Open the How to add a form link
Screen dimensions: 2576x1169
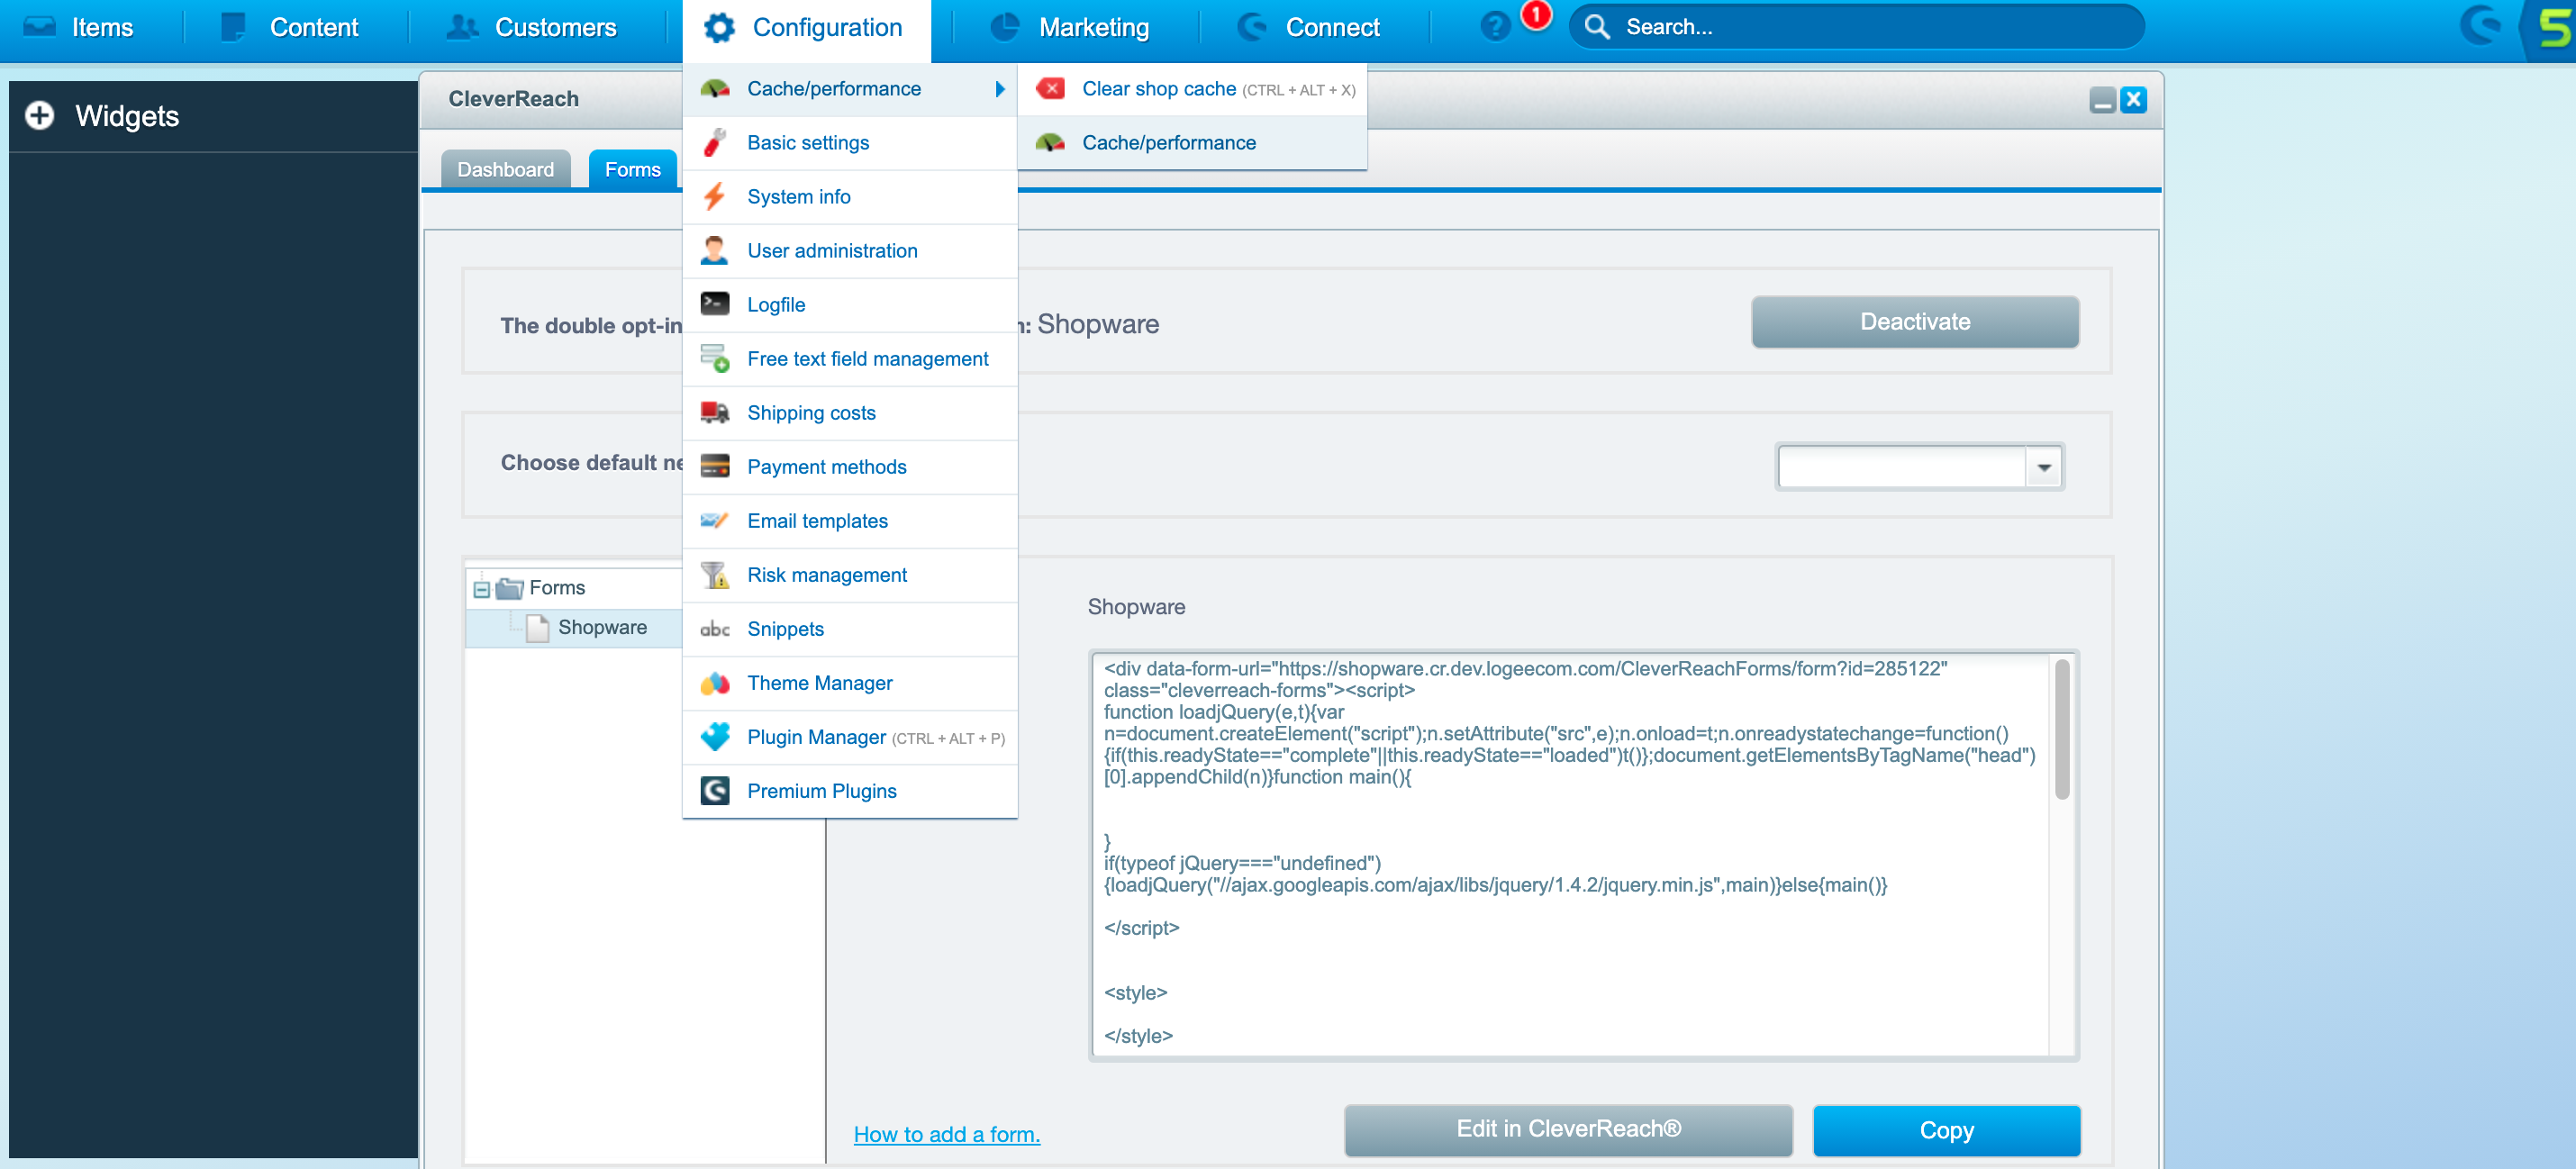(x=946, y=1134)
